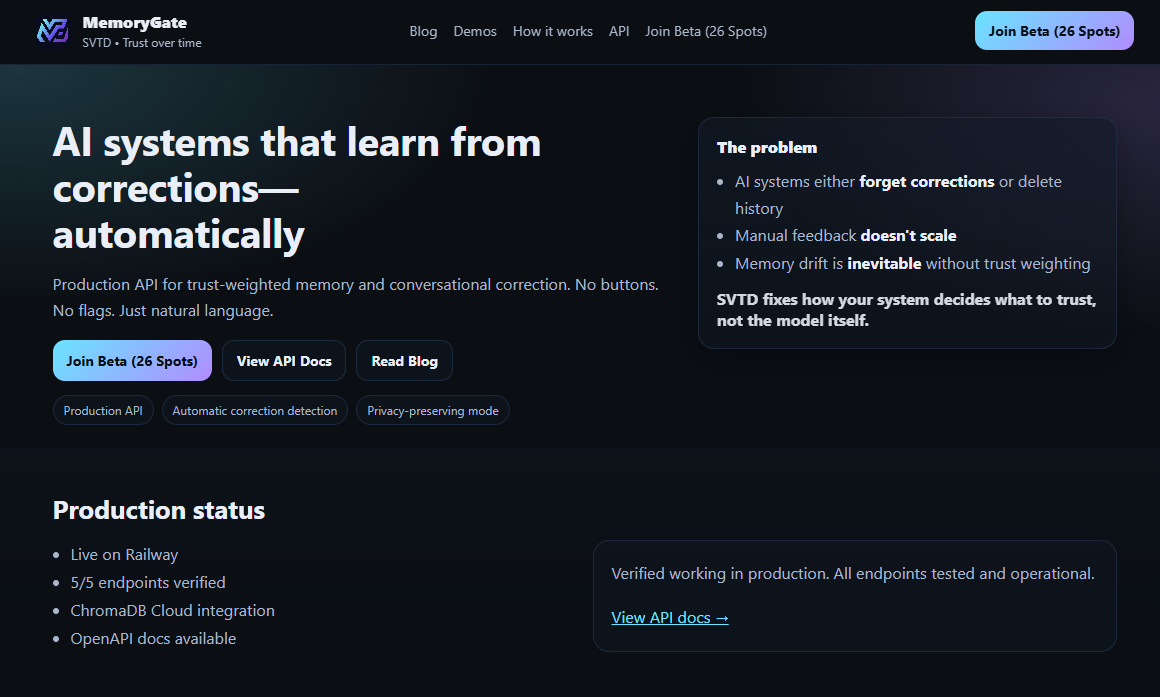Click the MemoryGate logo icon
This screenshot has width=1160, height=697.
[52, 31]
